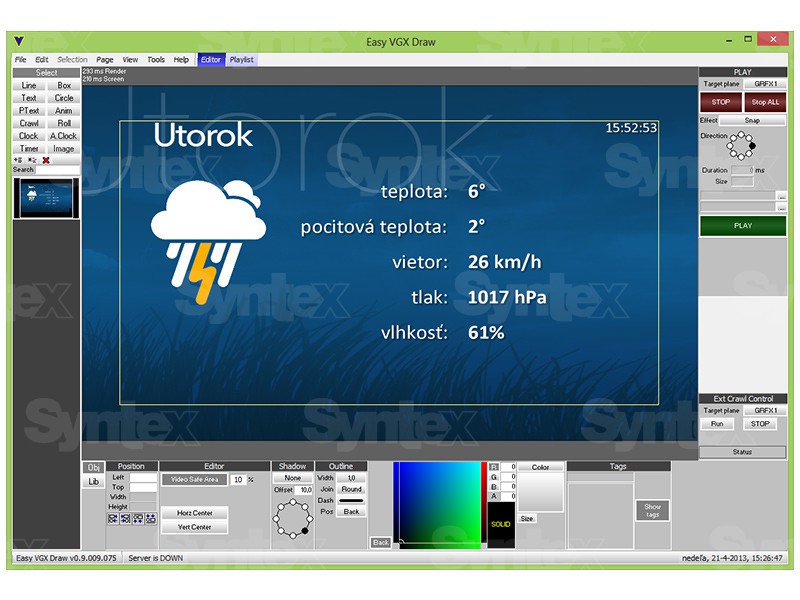This screenshot has height=600, width=800.
Task: Pick the A.Clock tool
Action: tap(64, 136)
